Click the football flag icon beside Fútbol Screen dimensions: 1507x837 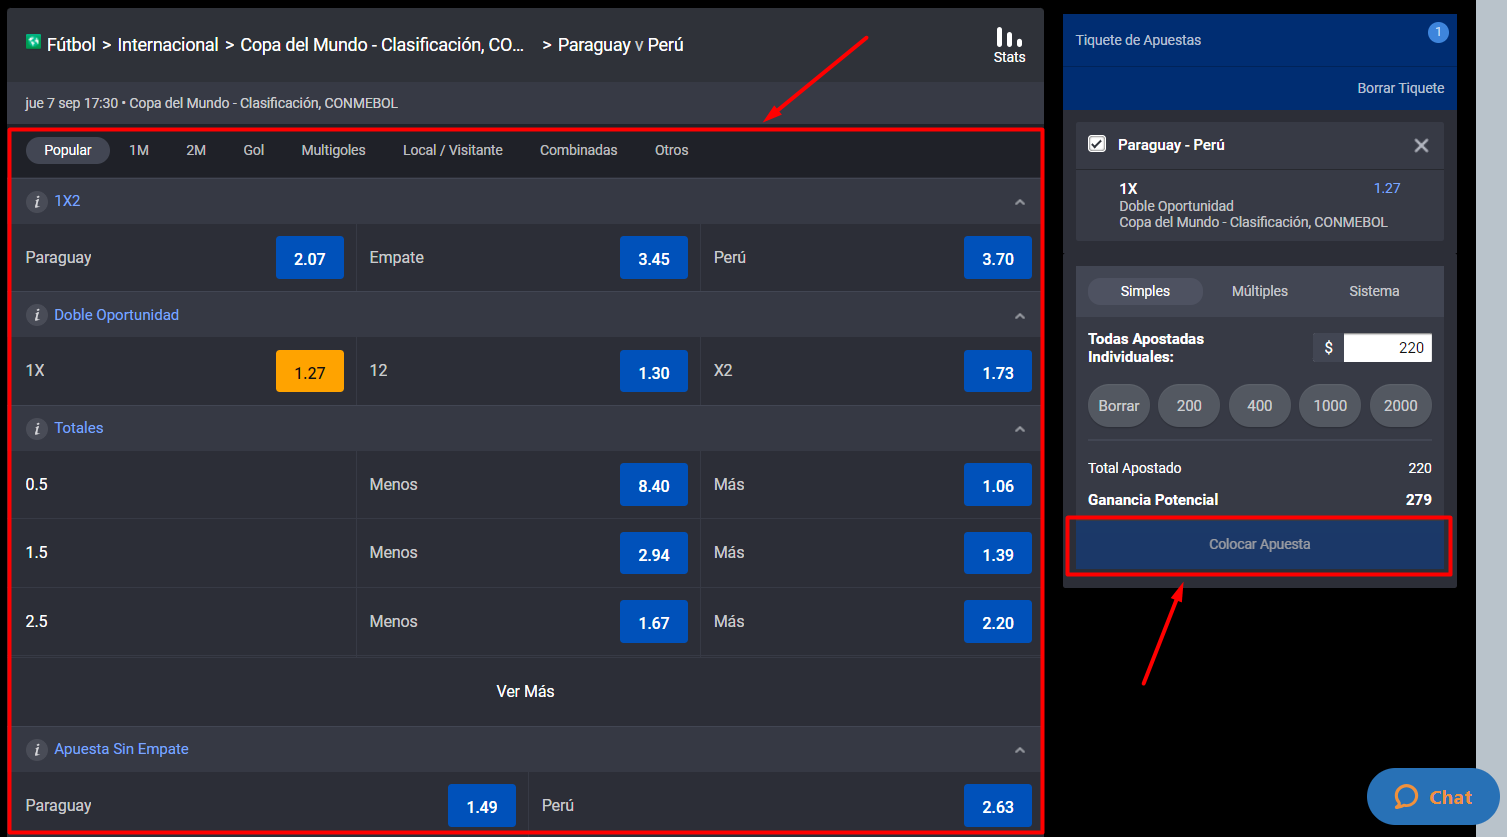pos(33,42)
